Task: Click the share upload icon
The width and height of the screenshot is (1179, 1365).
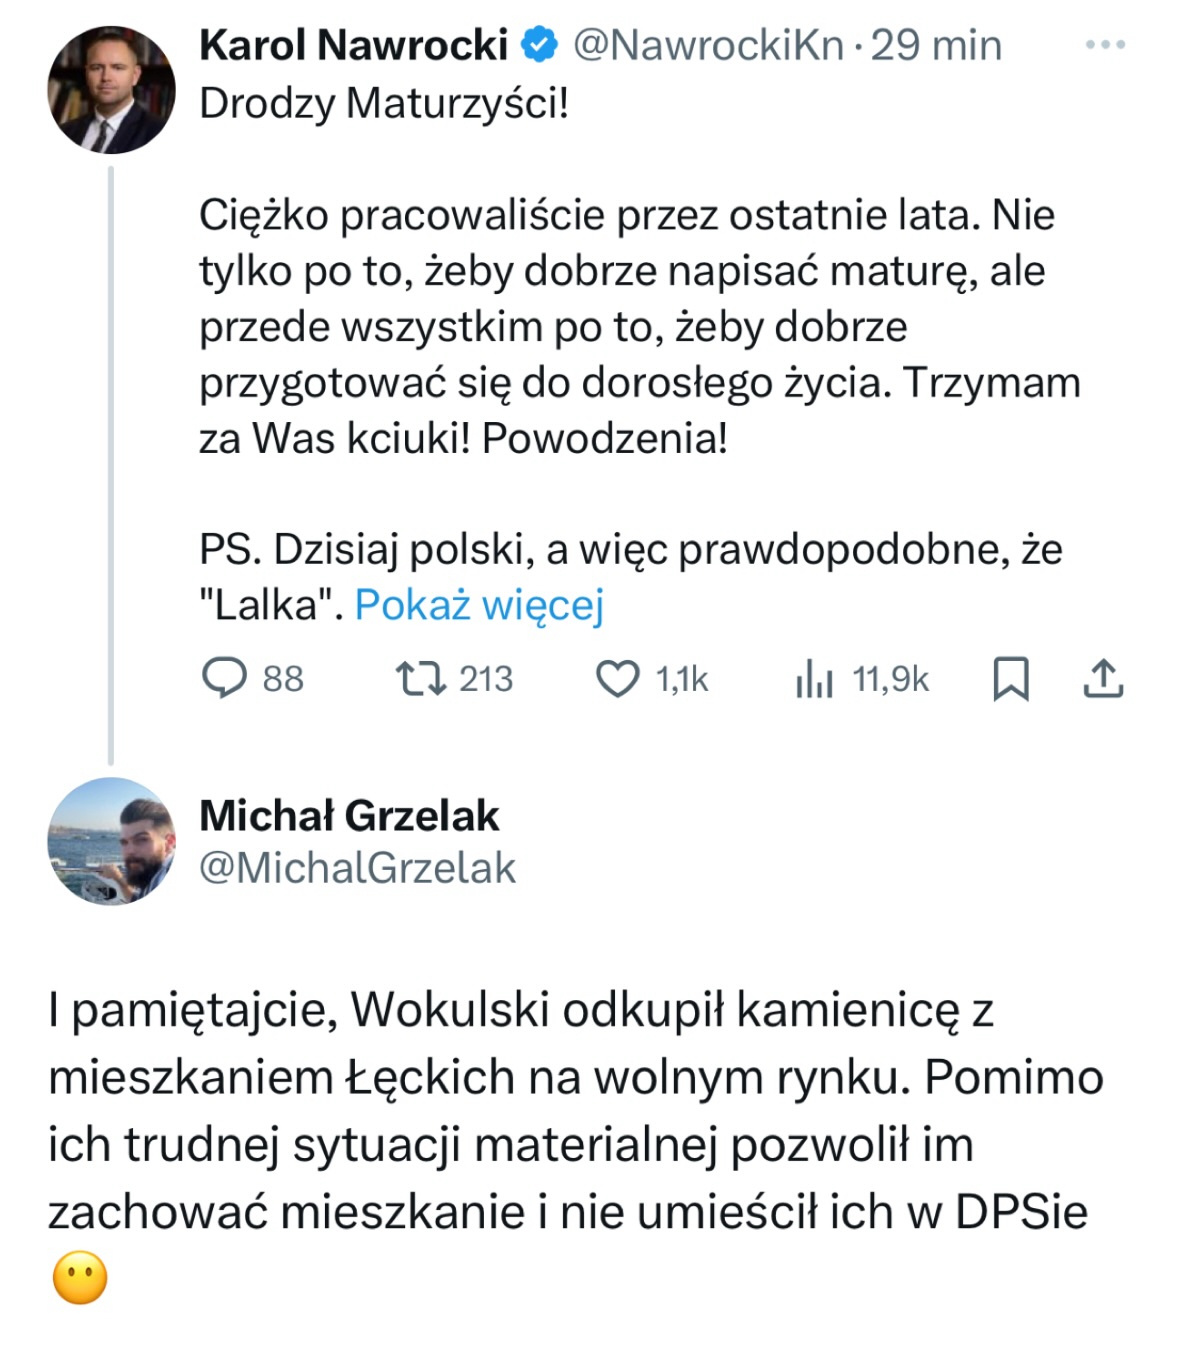Action: click(1103, 679)
